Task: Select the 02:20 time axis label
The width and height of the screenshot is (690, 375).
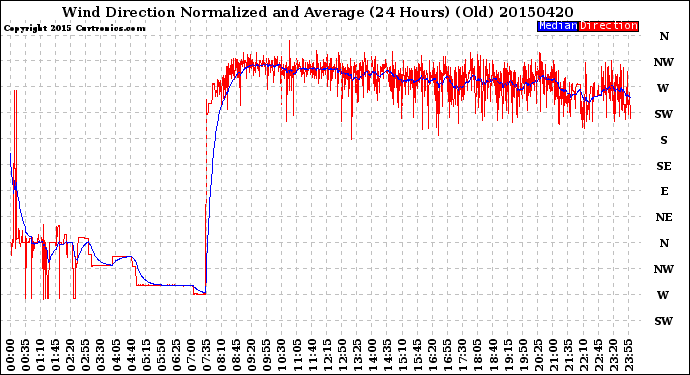Action: point(71,355)
